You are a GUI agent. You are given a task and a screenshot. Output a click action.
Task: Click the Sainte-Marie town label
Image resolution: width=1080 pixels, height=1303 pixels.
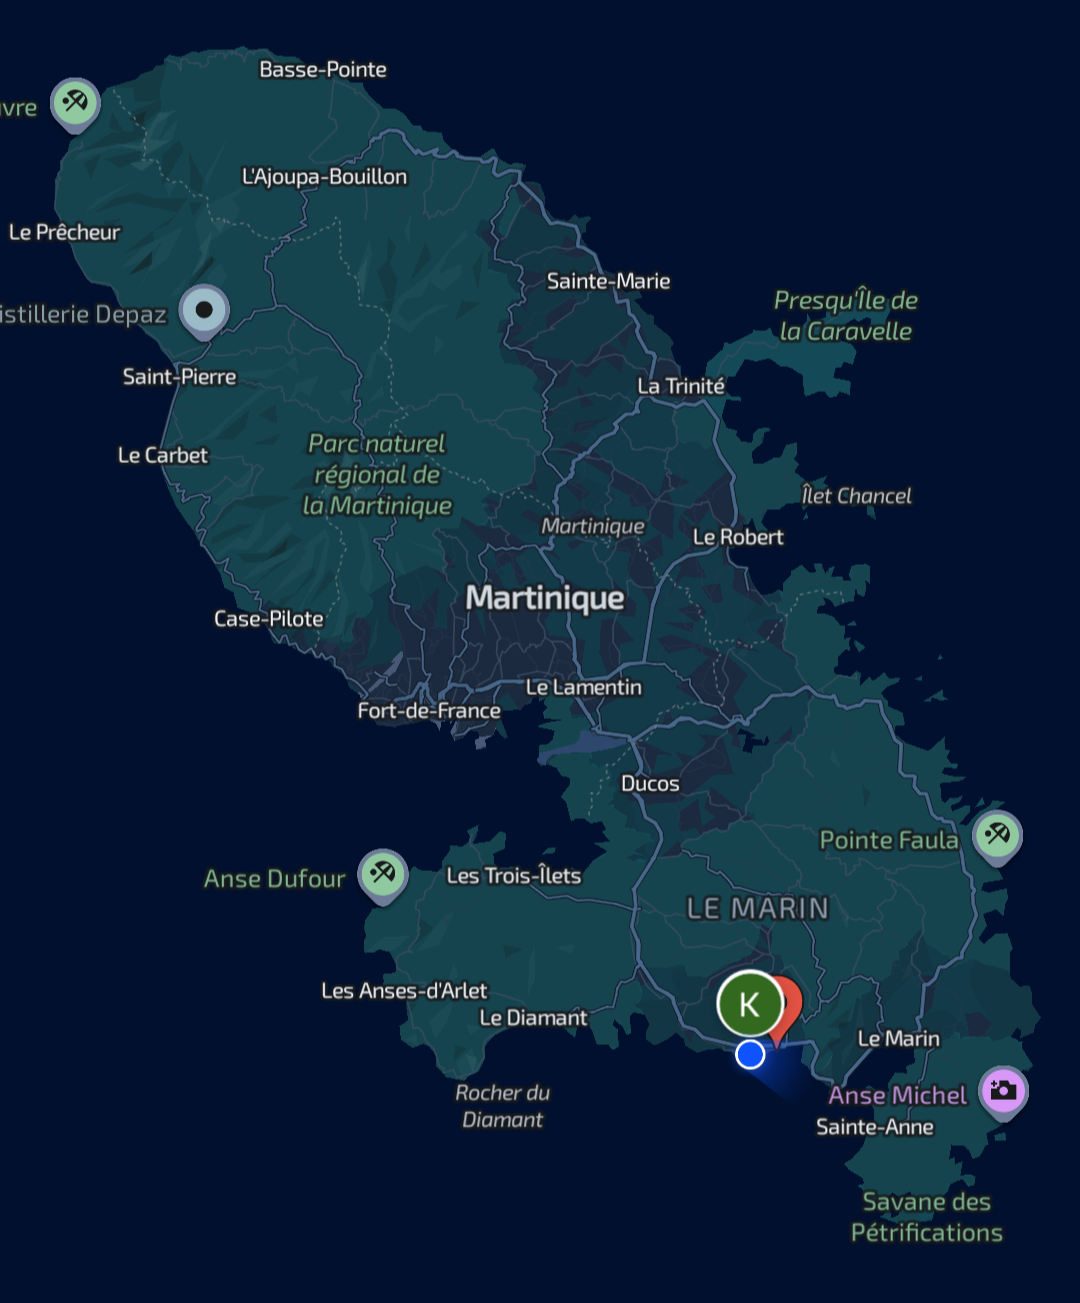(608, 281)
